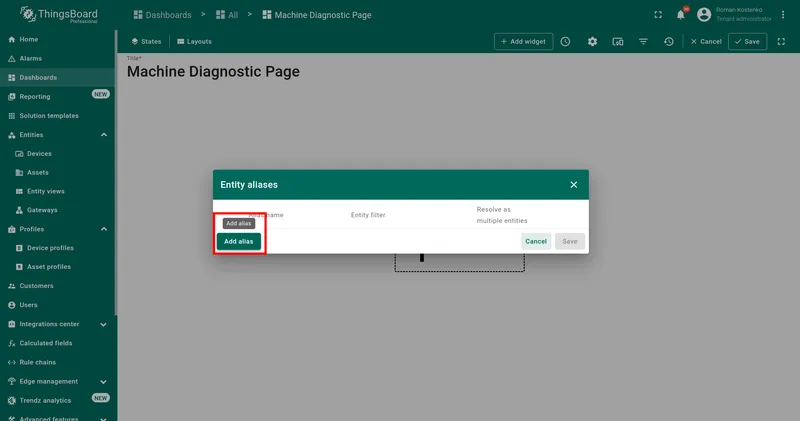Open Reporting in the sidebar
The image size is (800, 421).
57,96
